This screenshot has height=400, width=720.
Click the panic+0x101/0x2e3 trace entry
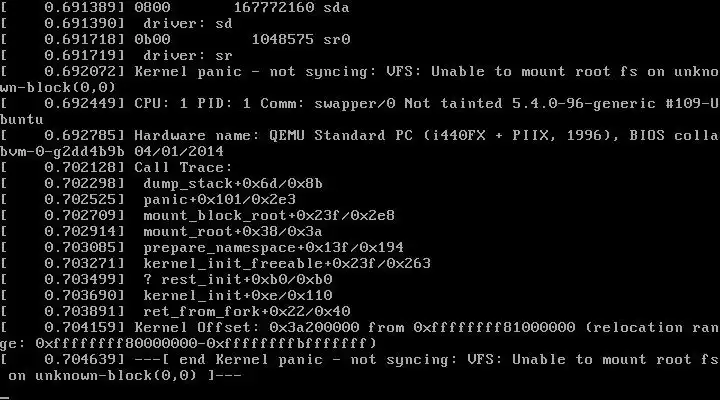pos(219,200)
